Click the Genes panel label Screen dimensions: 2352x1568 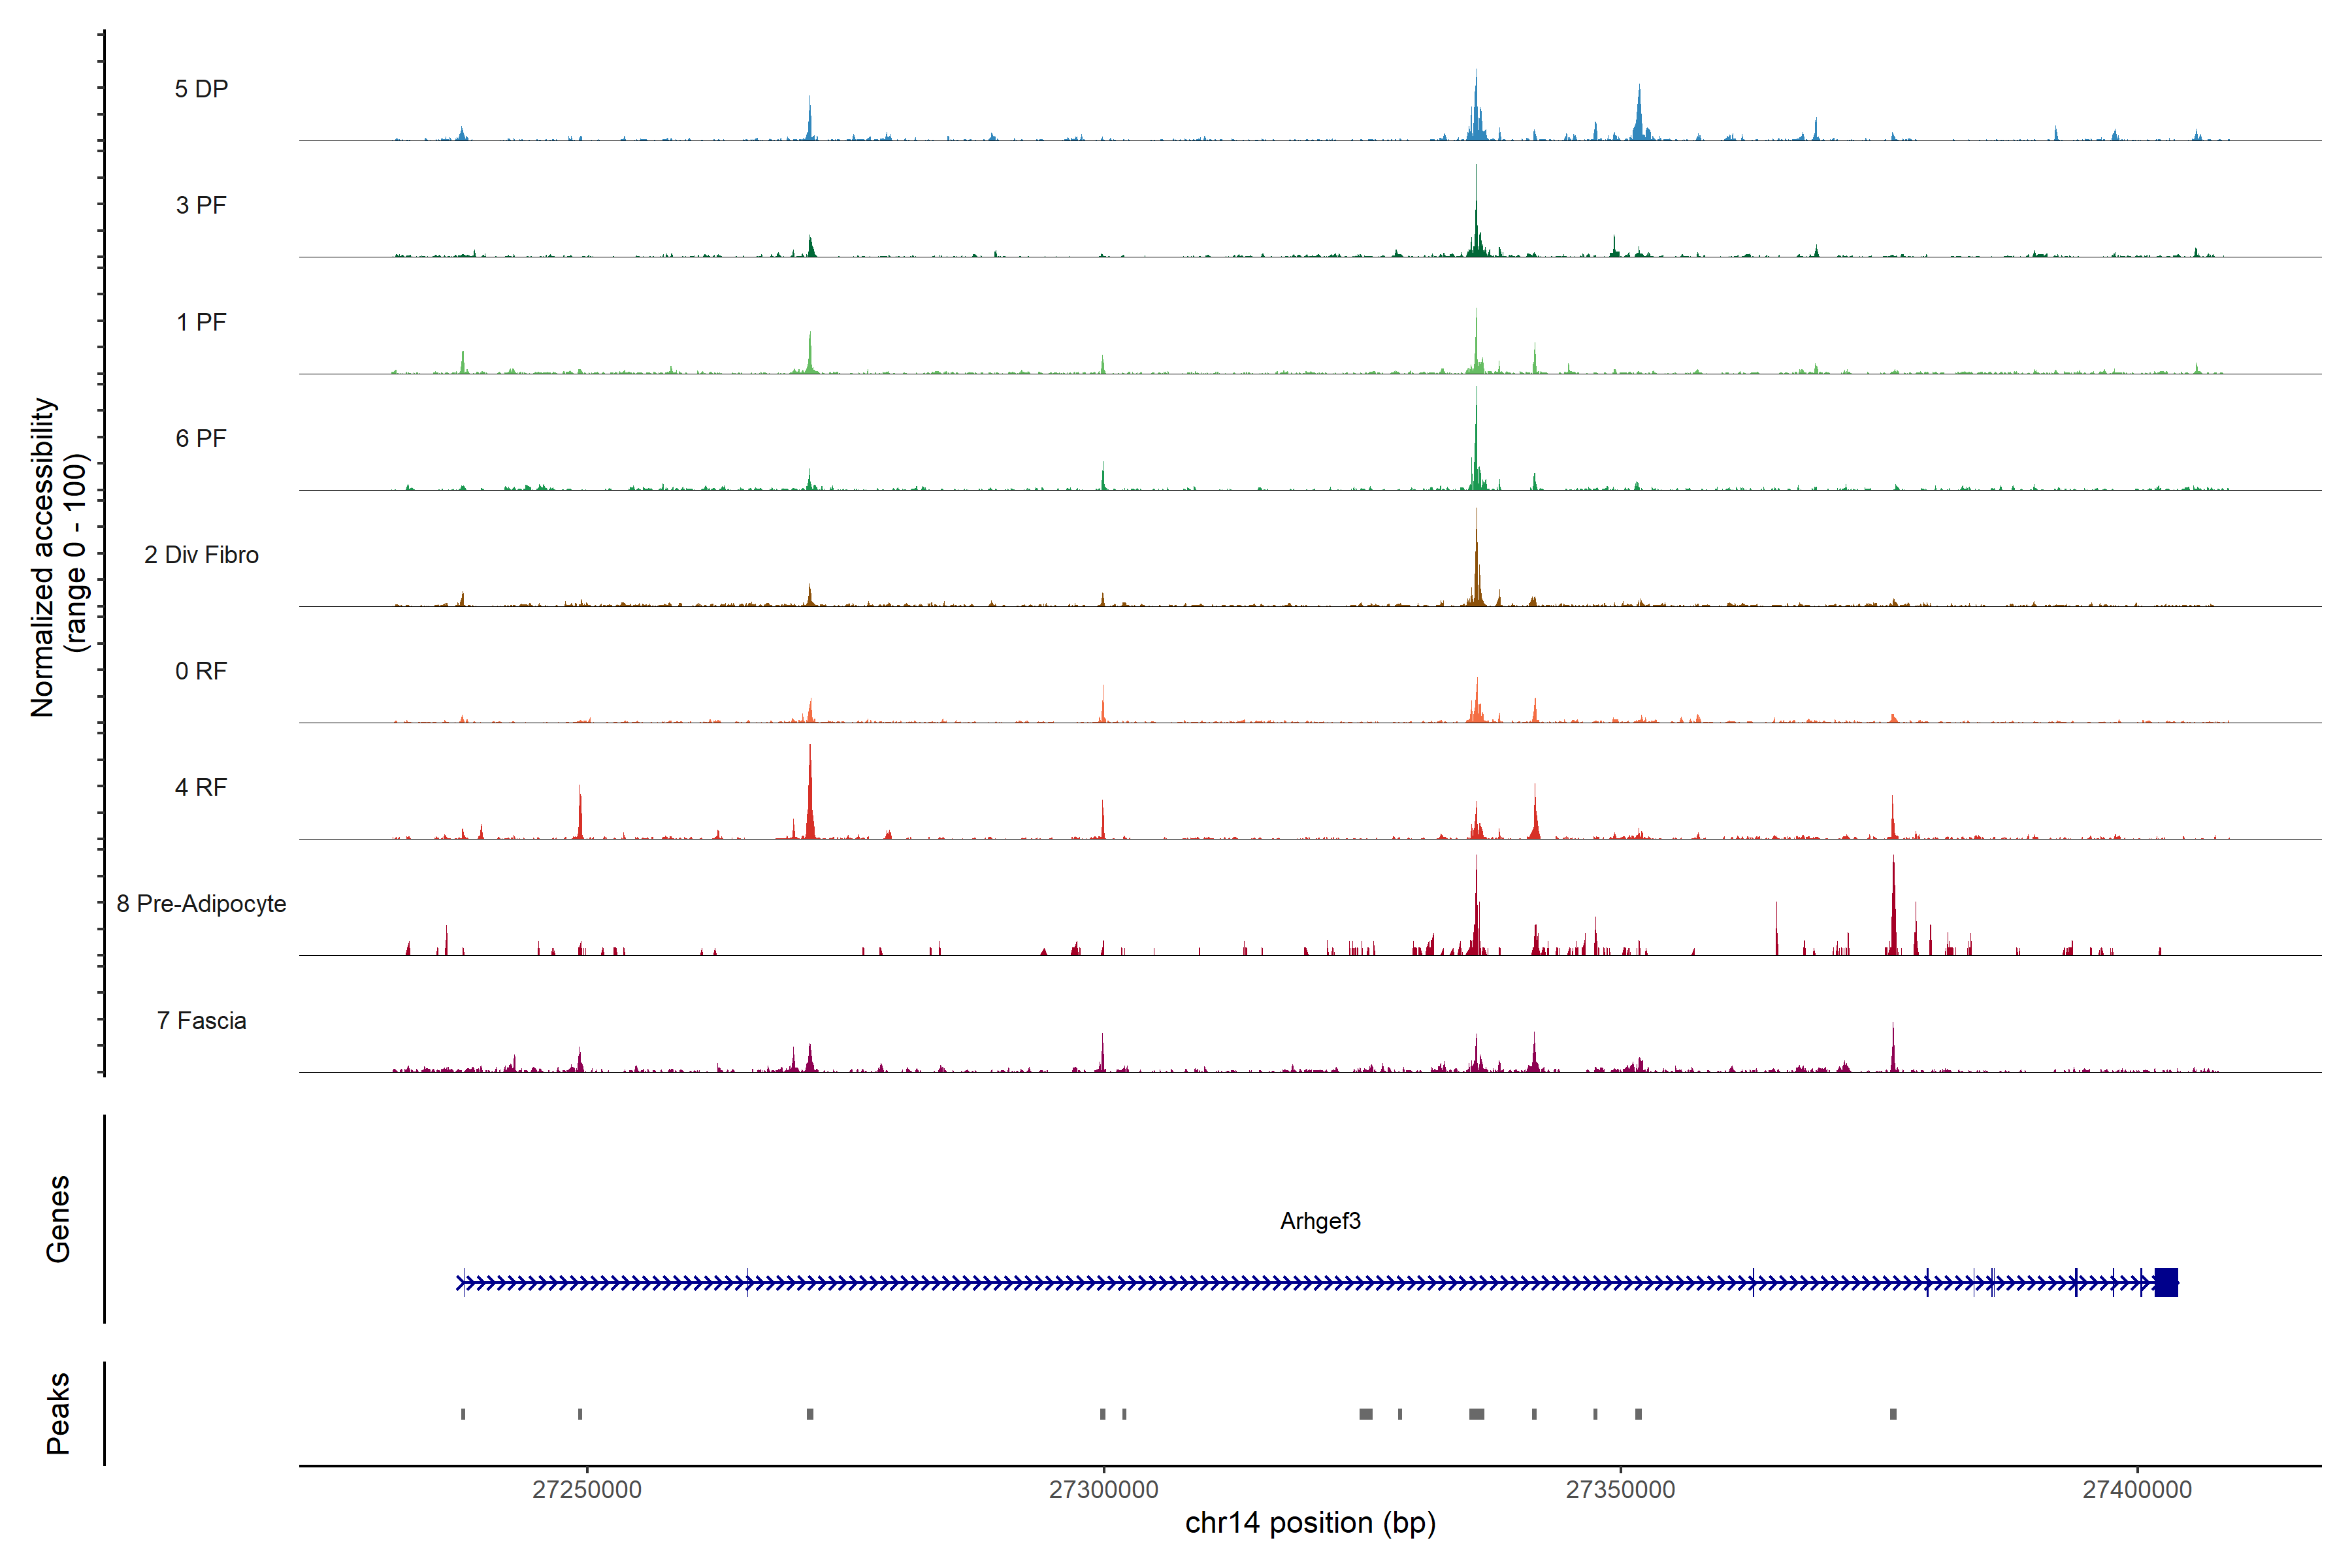click(58, 1219)
